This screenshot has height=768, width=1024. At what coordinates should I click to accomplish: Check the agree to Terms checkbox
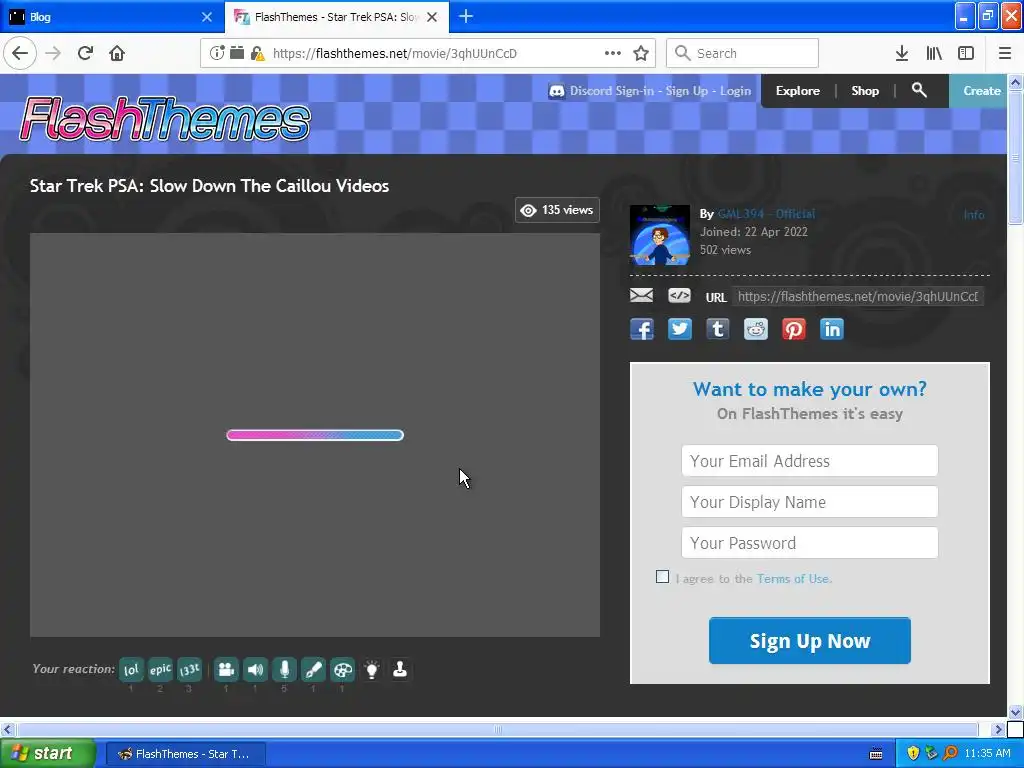pos(662,577)
